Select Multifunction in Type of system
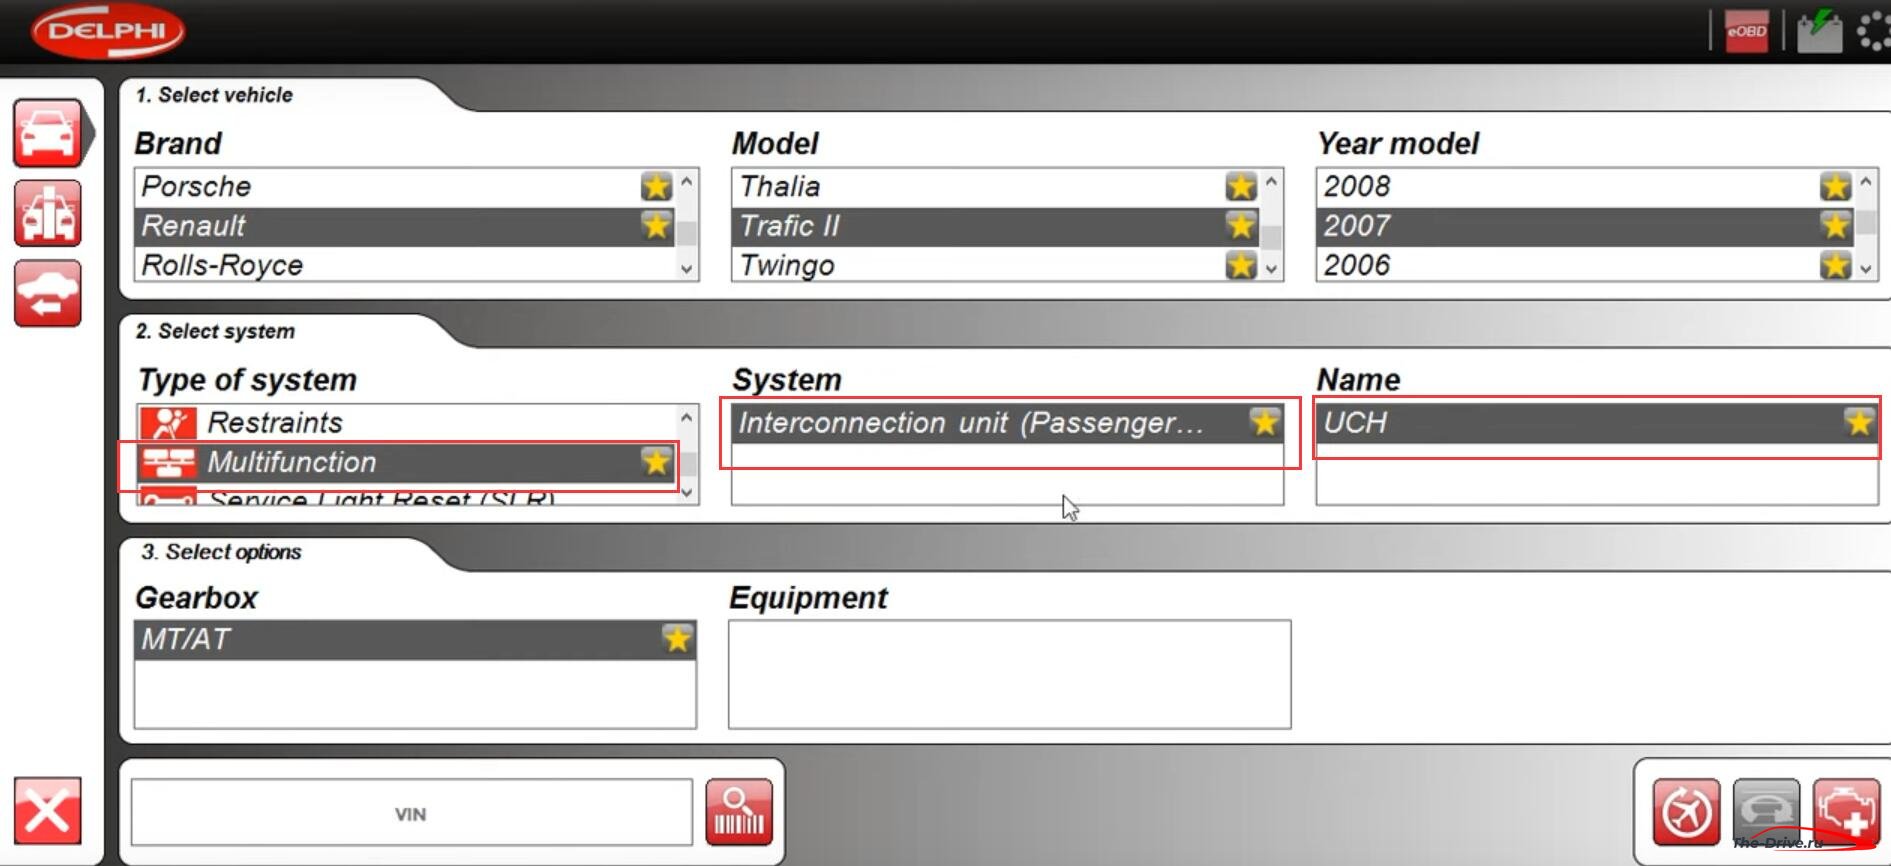 [x=407, y=462]
